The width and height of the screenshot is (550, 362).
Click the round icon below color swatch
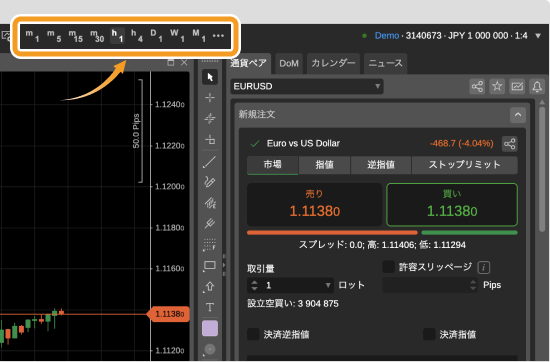[210, 349]
